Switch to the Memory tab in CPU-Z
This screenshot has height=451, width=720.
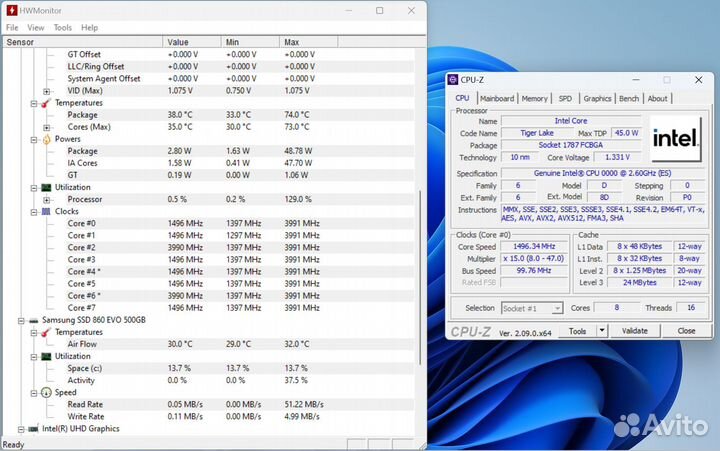534,98
